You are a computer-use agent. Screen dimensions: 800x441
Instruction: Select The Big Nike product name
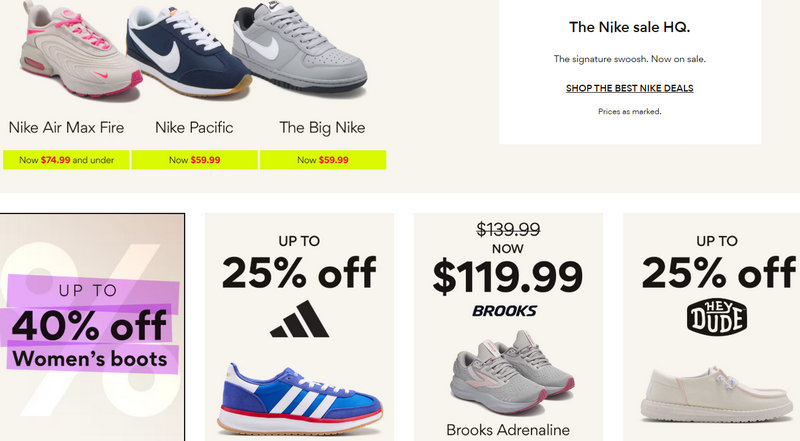322,128
